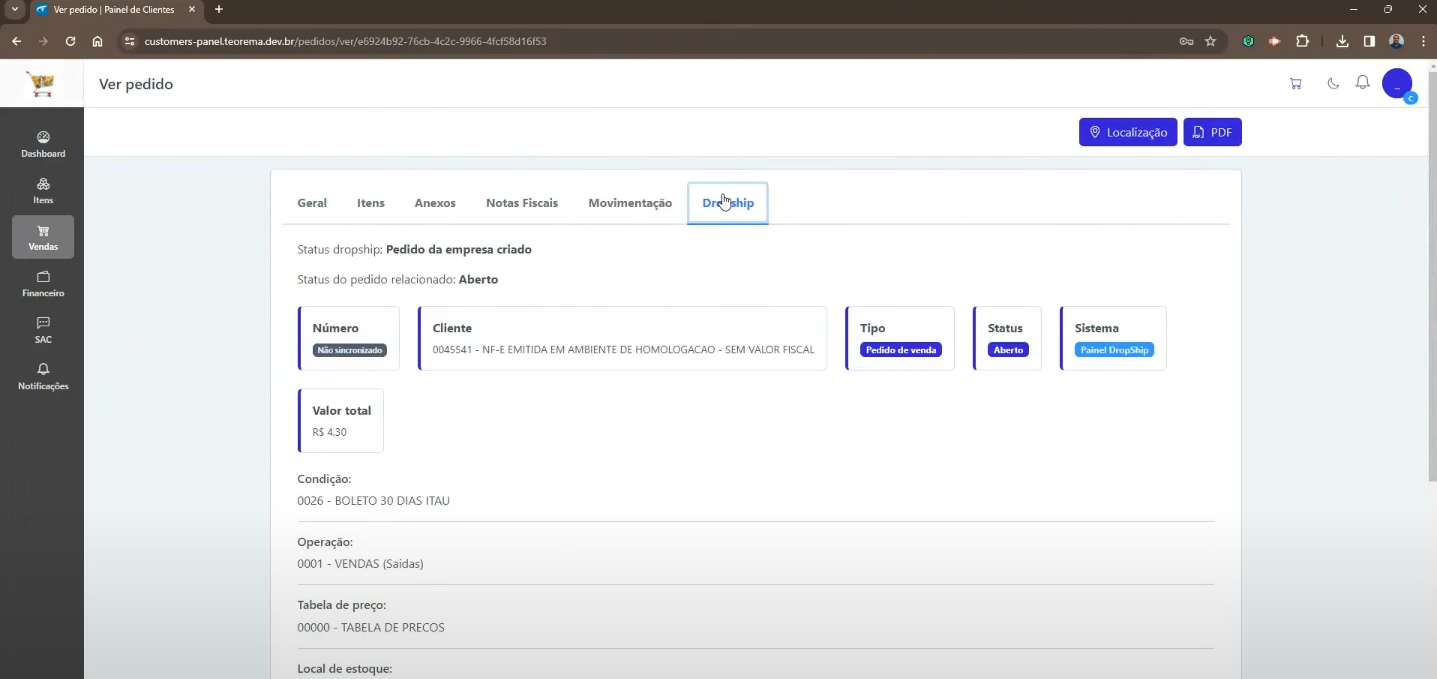
Task: Click the '00000 - TABELA DE PRECOS' text
Action: [x=371, y=628]
